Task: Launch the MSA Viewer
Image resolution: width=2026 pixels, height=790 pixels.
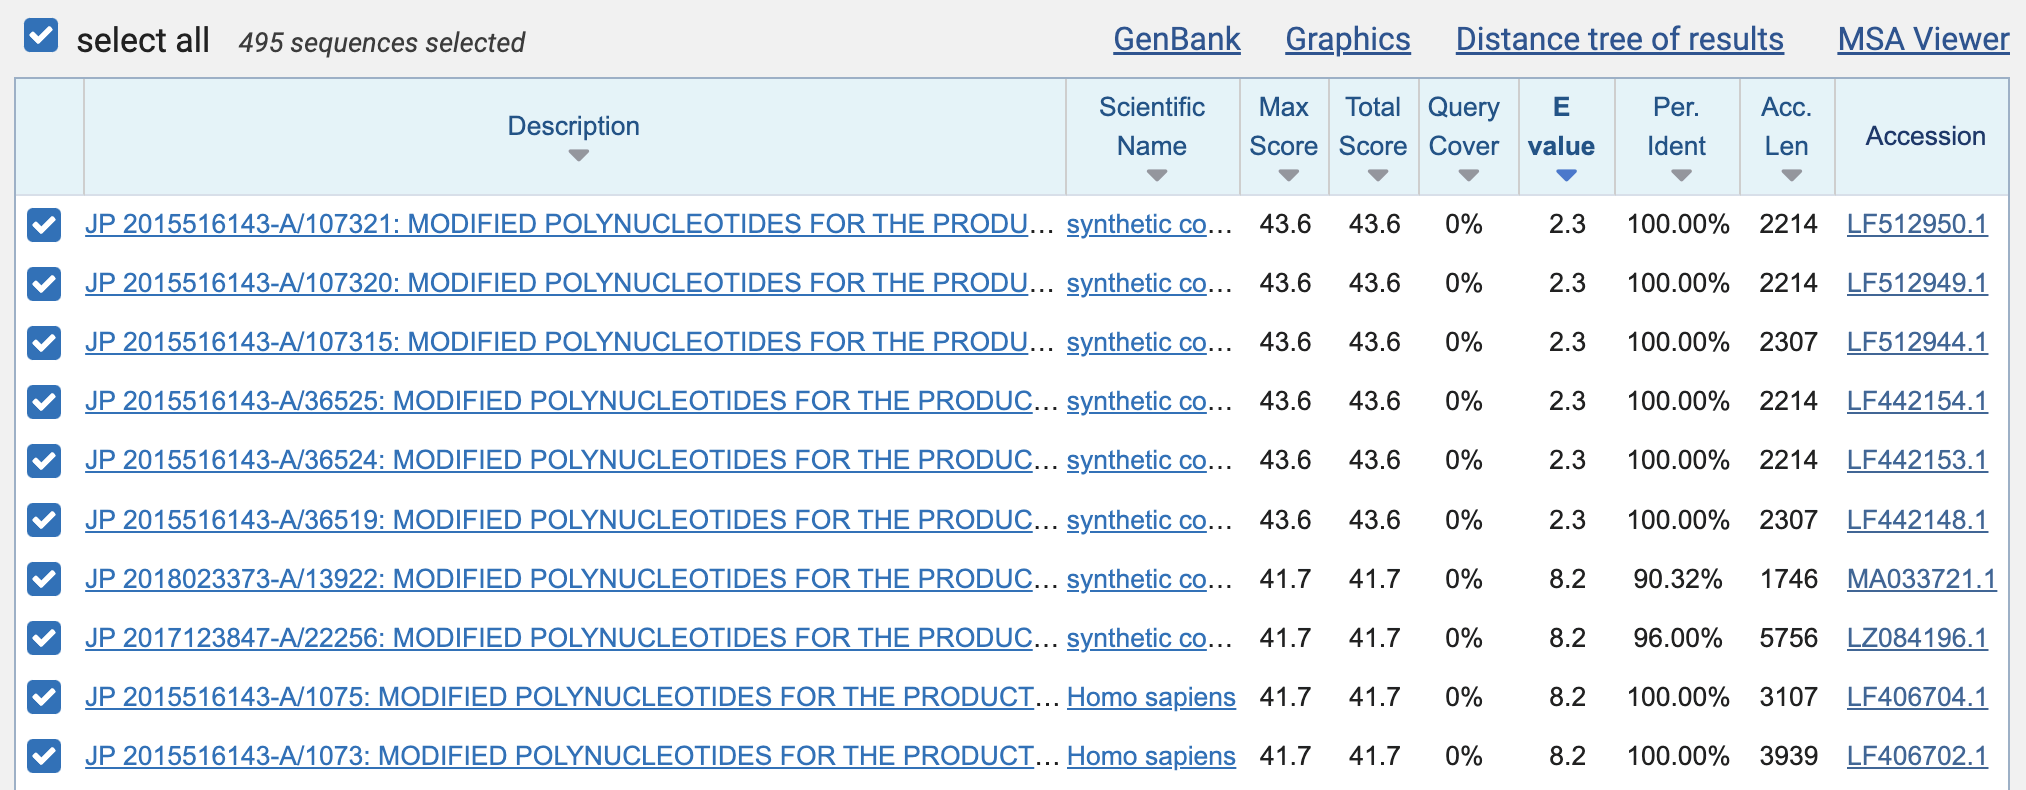Action: (x=1922, y=40)
